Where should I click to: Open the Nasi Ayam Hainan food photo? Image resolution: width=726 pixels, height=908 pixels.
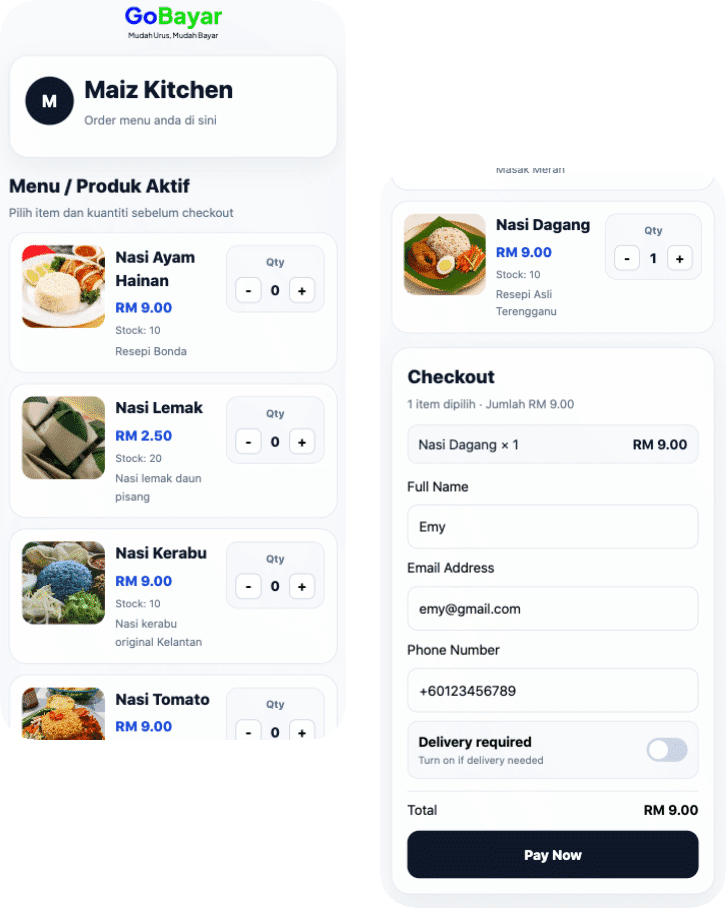point(64,286)
